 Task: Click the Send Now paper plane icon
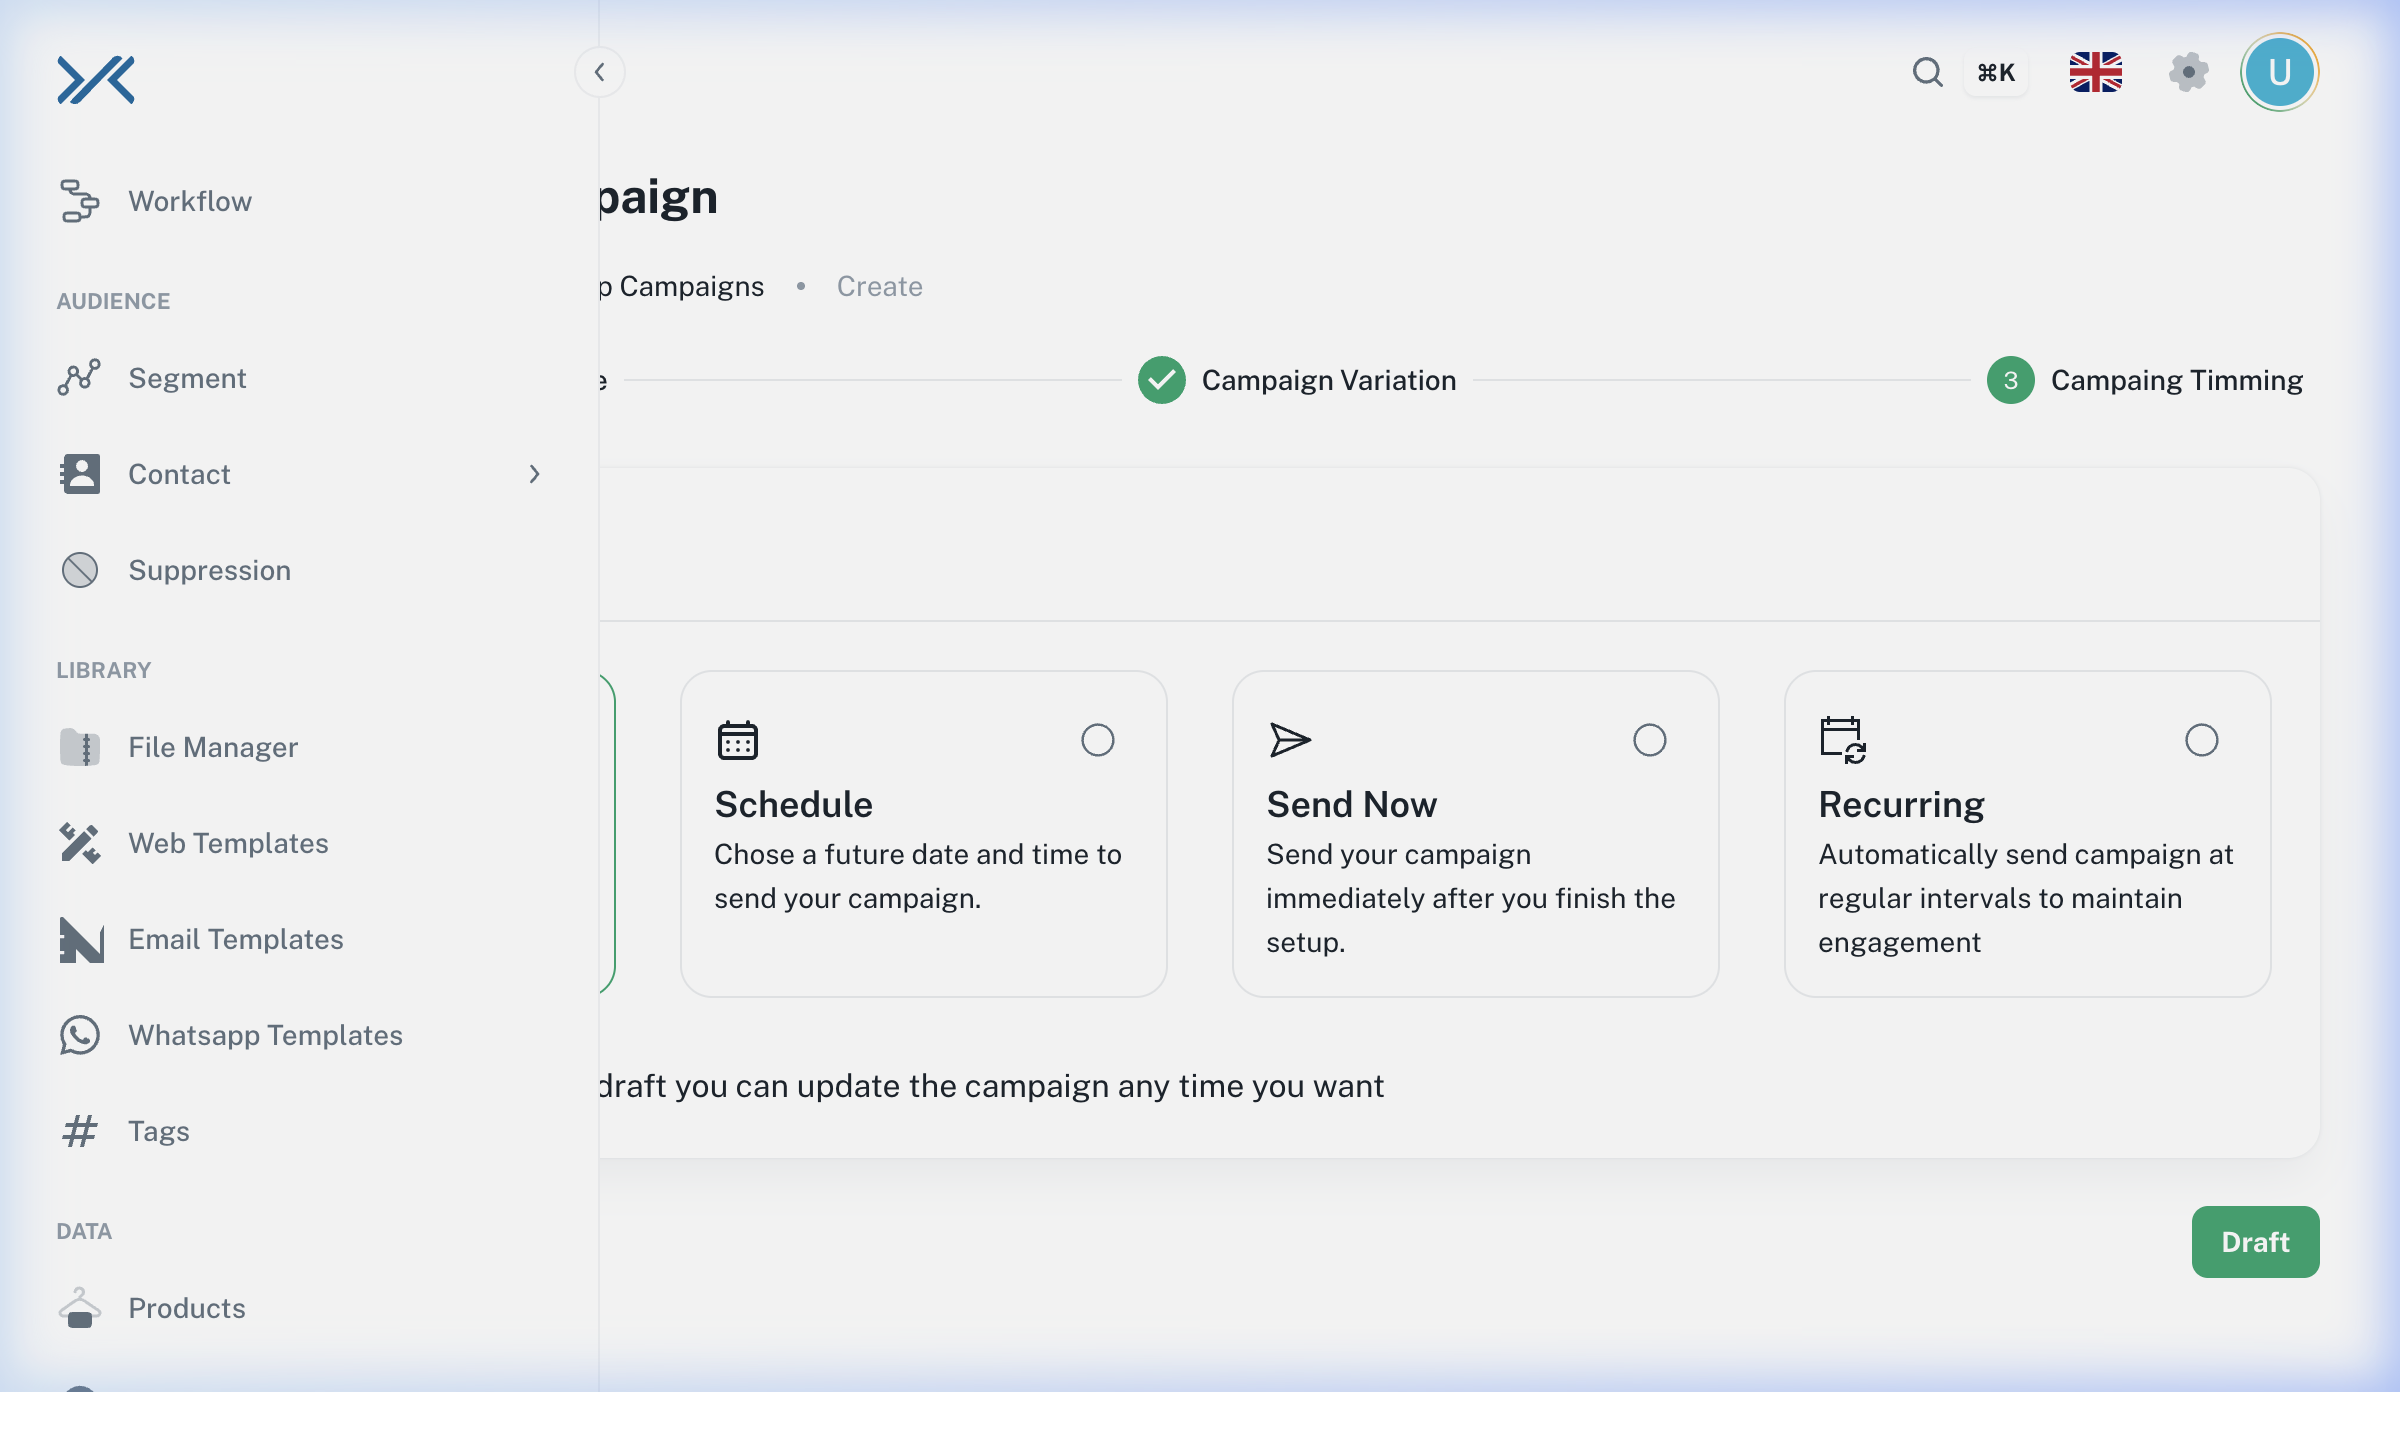(x=1290, y=740)
